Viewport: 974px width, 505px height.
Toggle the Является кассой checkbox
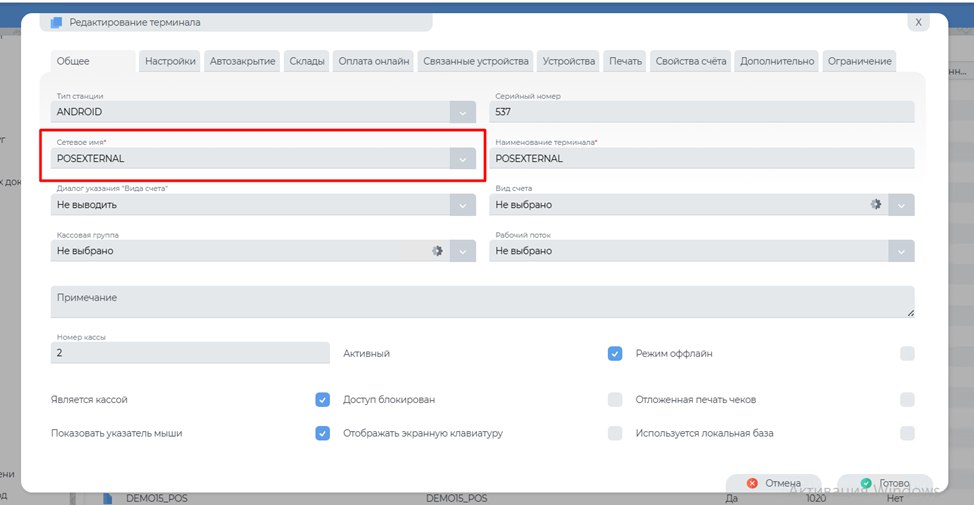(322, 400)
